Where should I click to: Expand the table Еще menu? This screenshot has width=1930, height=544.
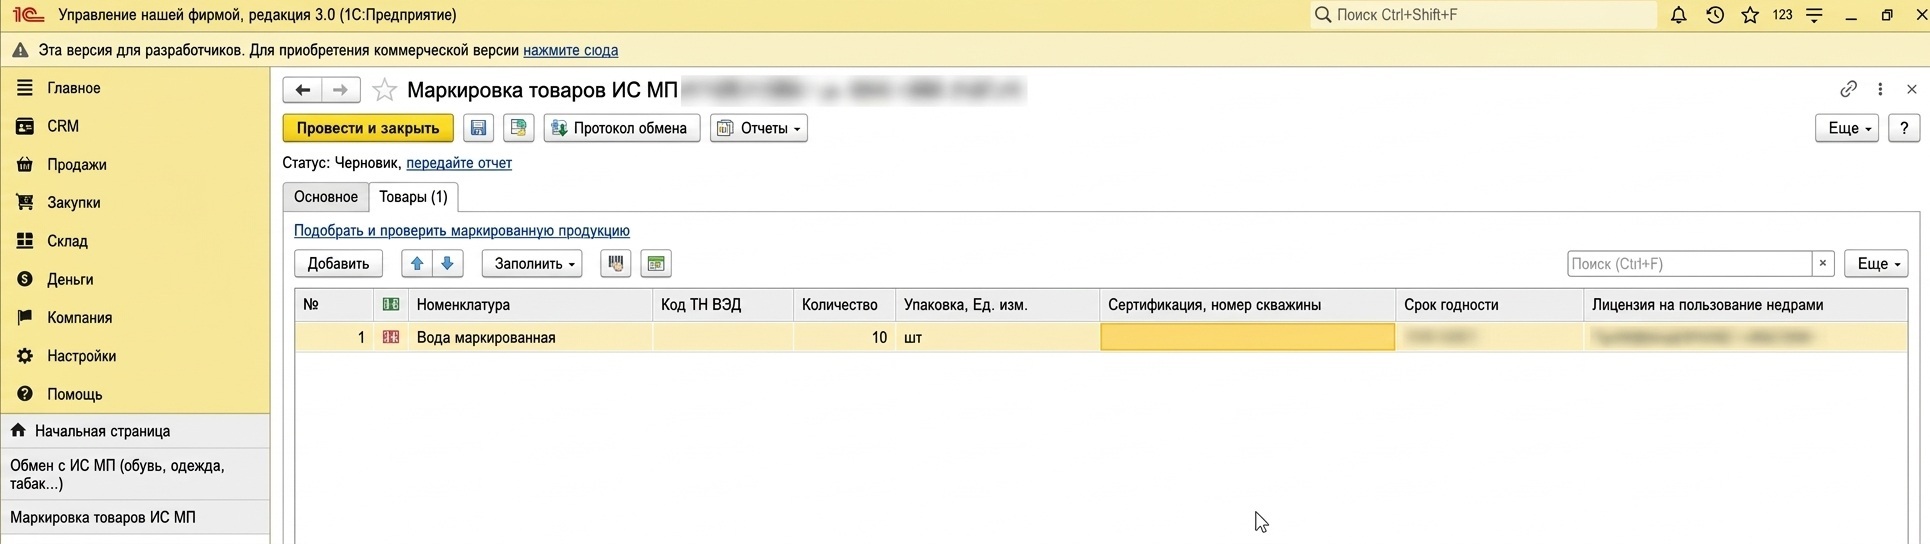coord(1876,264)
